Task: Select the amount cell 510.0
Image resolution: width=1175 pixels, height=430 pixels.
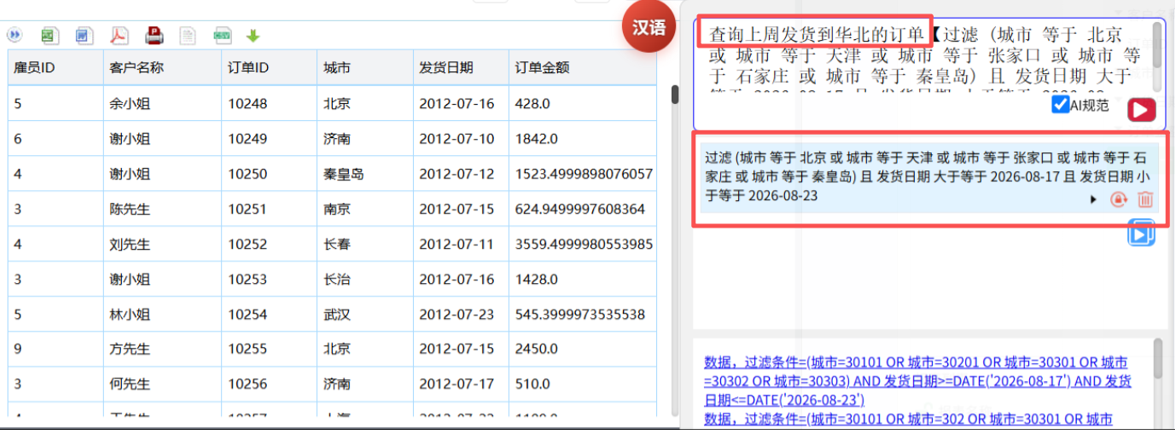Action: 582,384
